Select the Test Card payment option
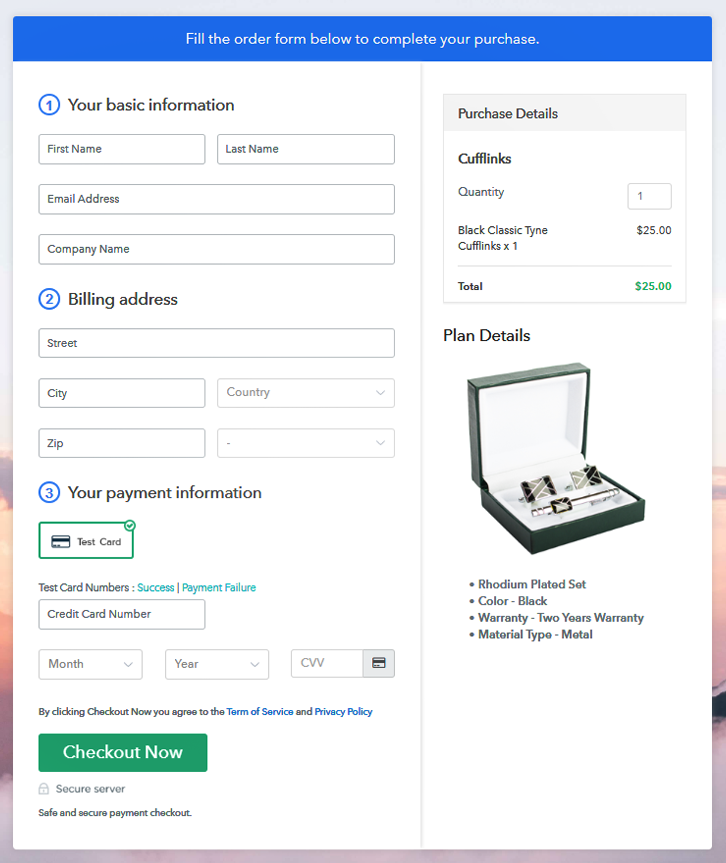 (86, 541)
